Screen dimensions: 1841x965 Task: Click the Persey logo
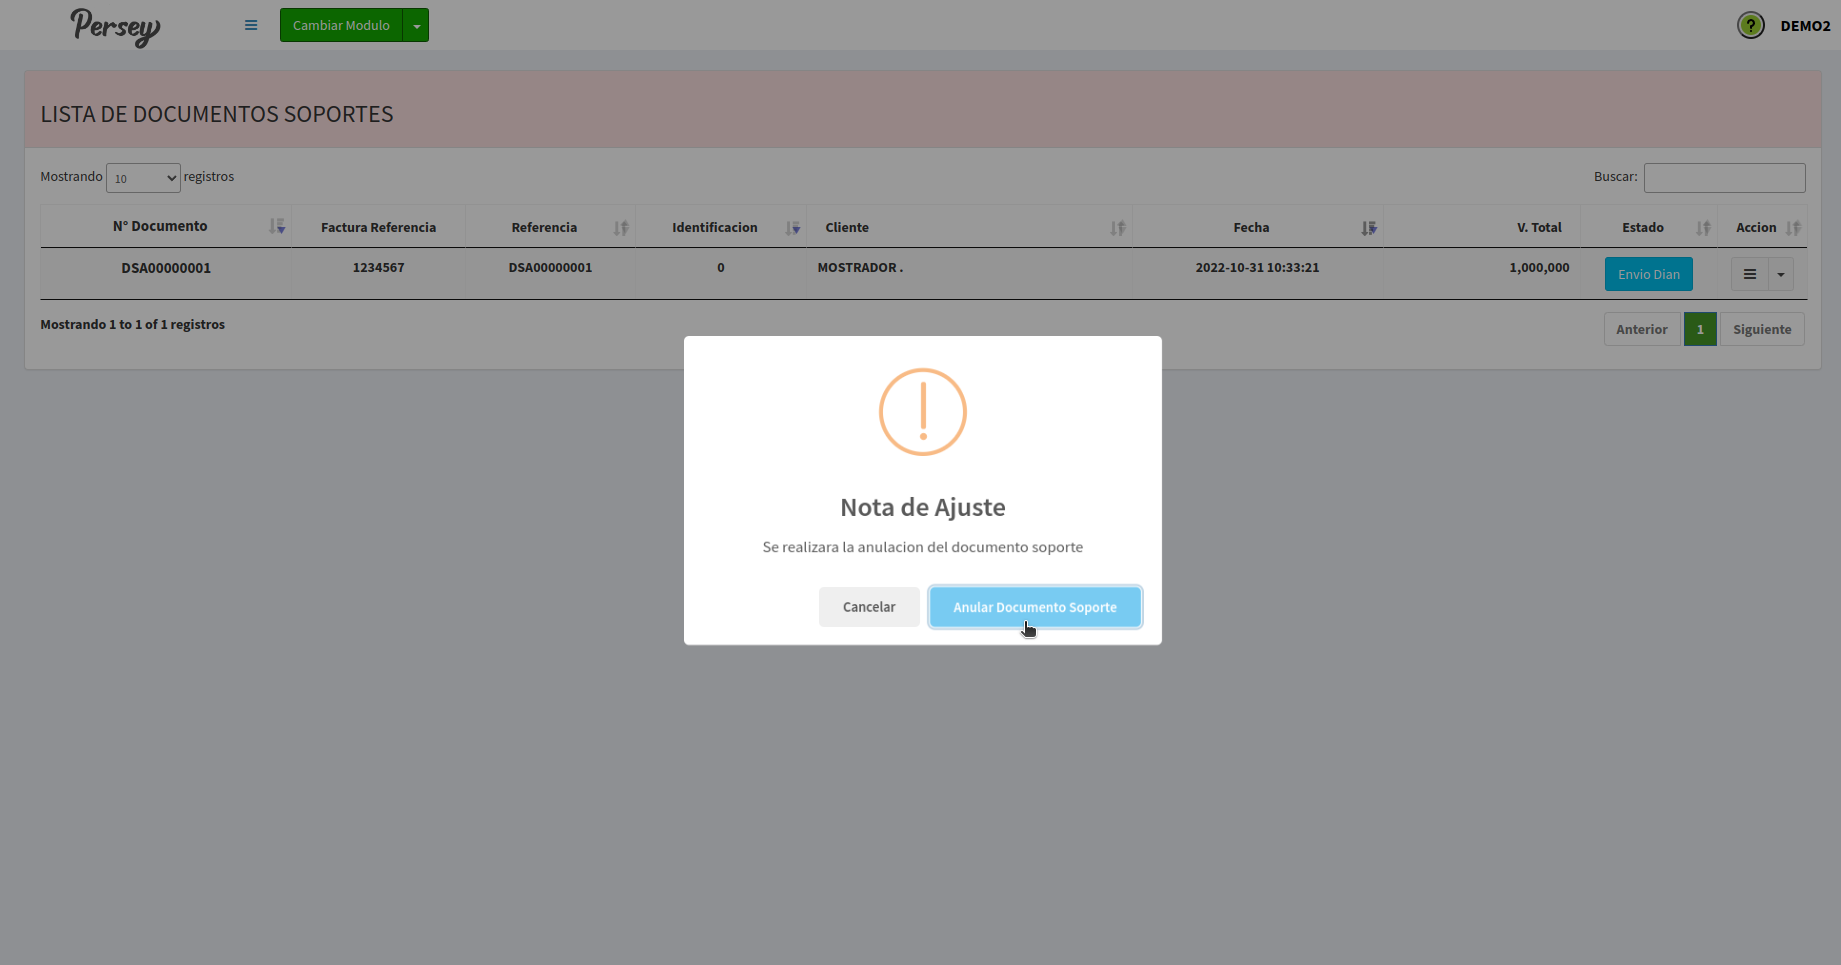(115, 26)
